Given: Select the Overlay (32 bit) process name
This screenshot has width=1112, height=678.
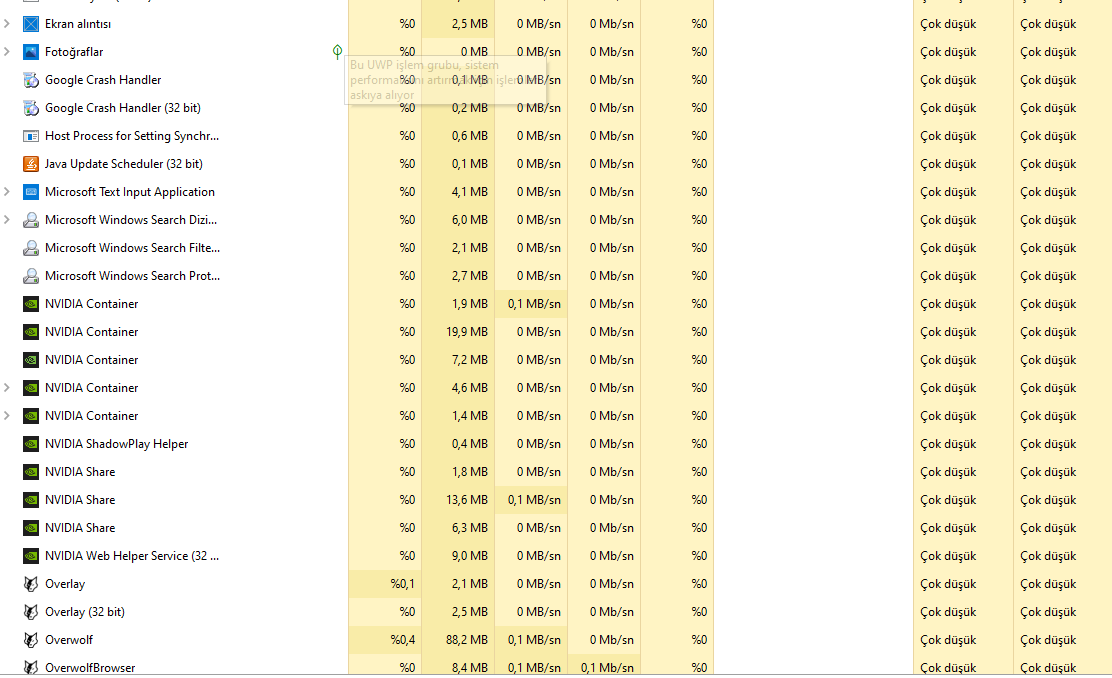Looking at the screenshot, I should [85, 612].
